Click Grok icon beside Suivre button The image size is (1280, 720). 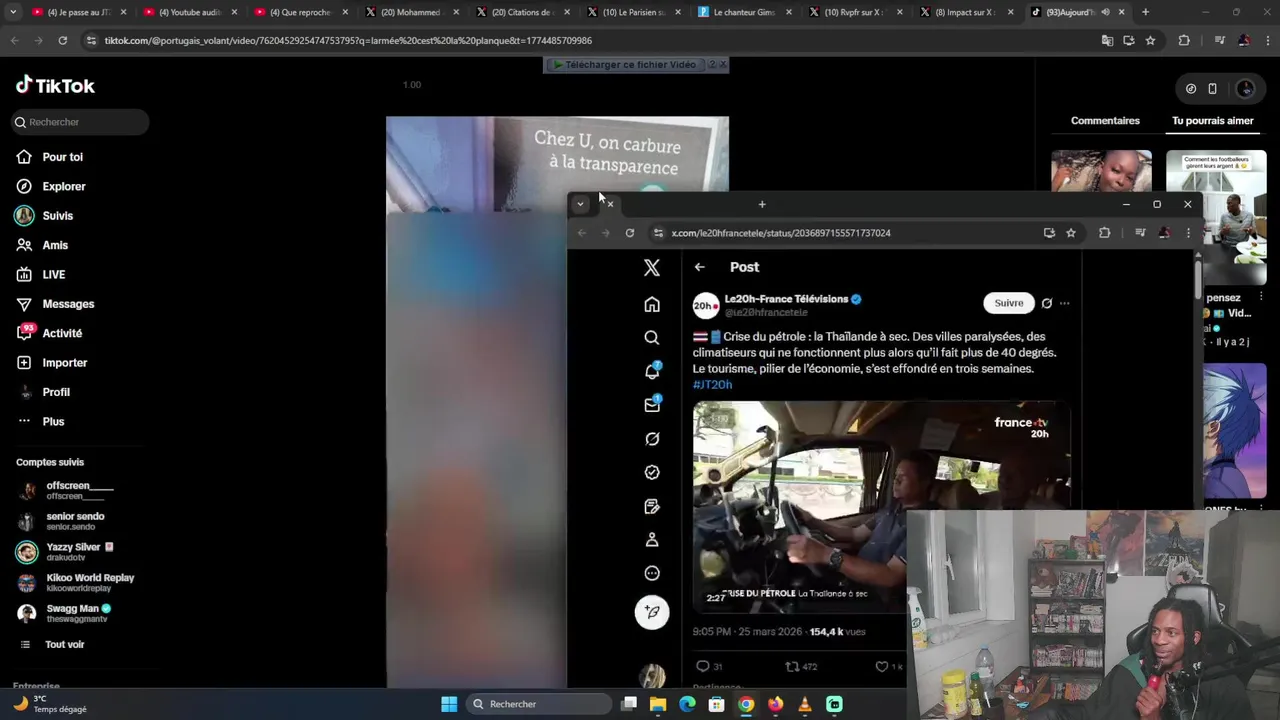(1047, 303)
